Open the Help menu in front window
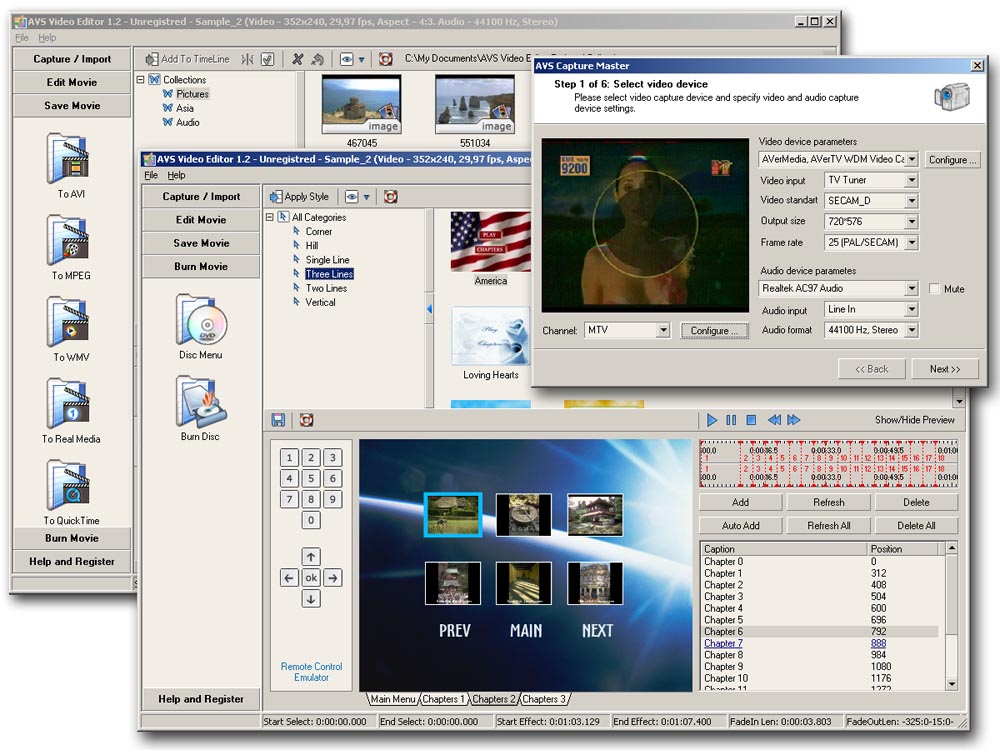Screen dimensions: 1000x750 [x=176, y=175]
